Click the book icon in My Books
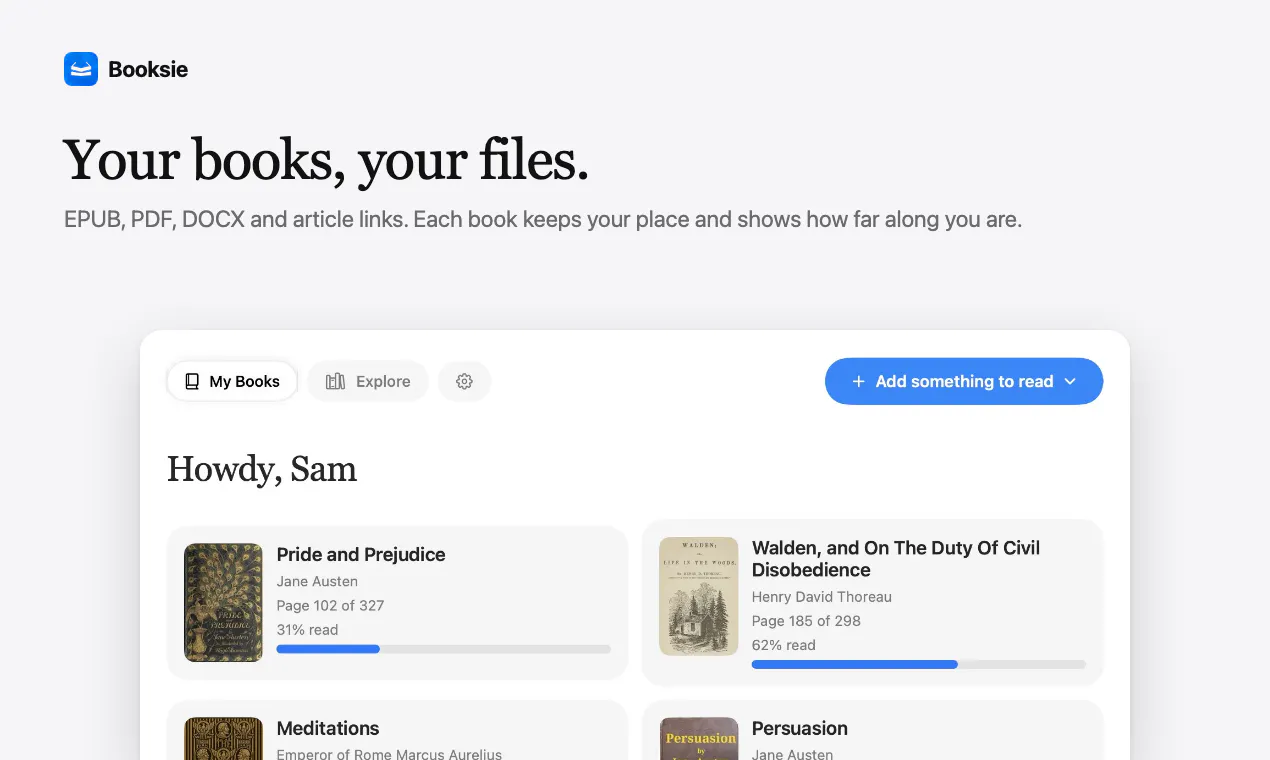The height and width of the screenshot is (760, 1270). coord(192,381)
